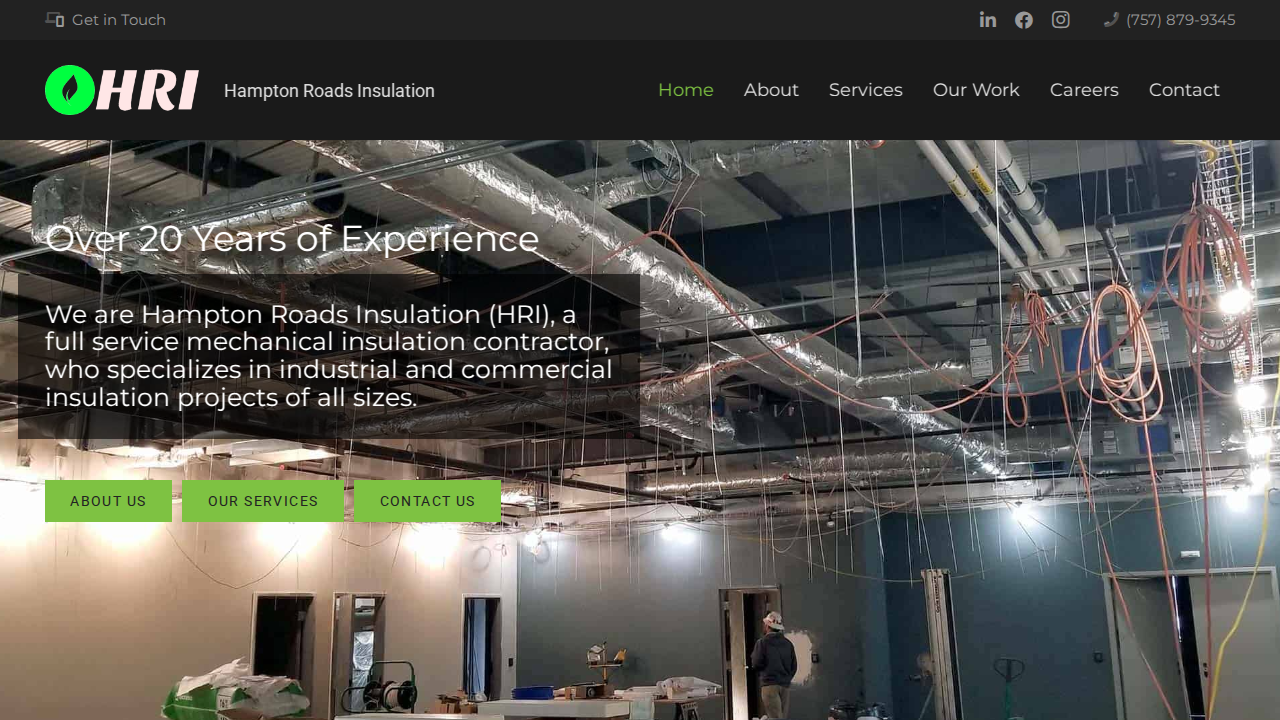Click the Get in Touch devices icon

coord(55,20)
